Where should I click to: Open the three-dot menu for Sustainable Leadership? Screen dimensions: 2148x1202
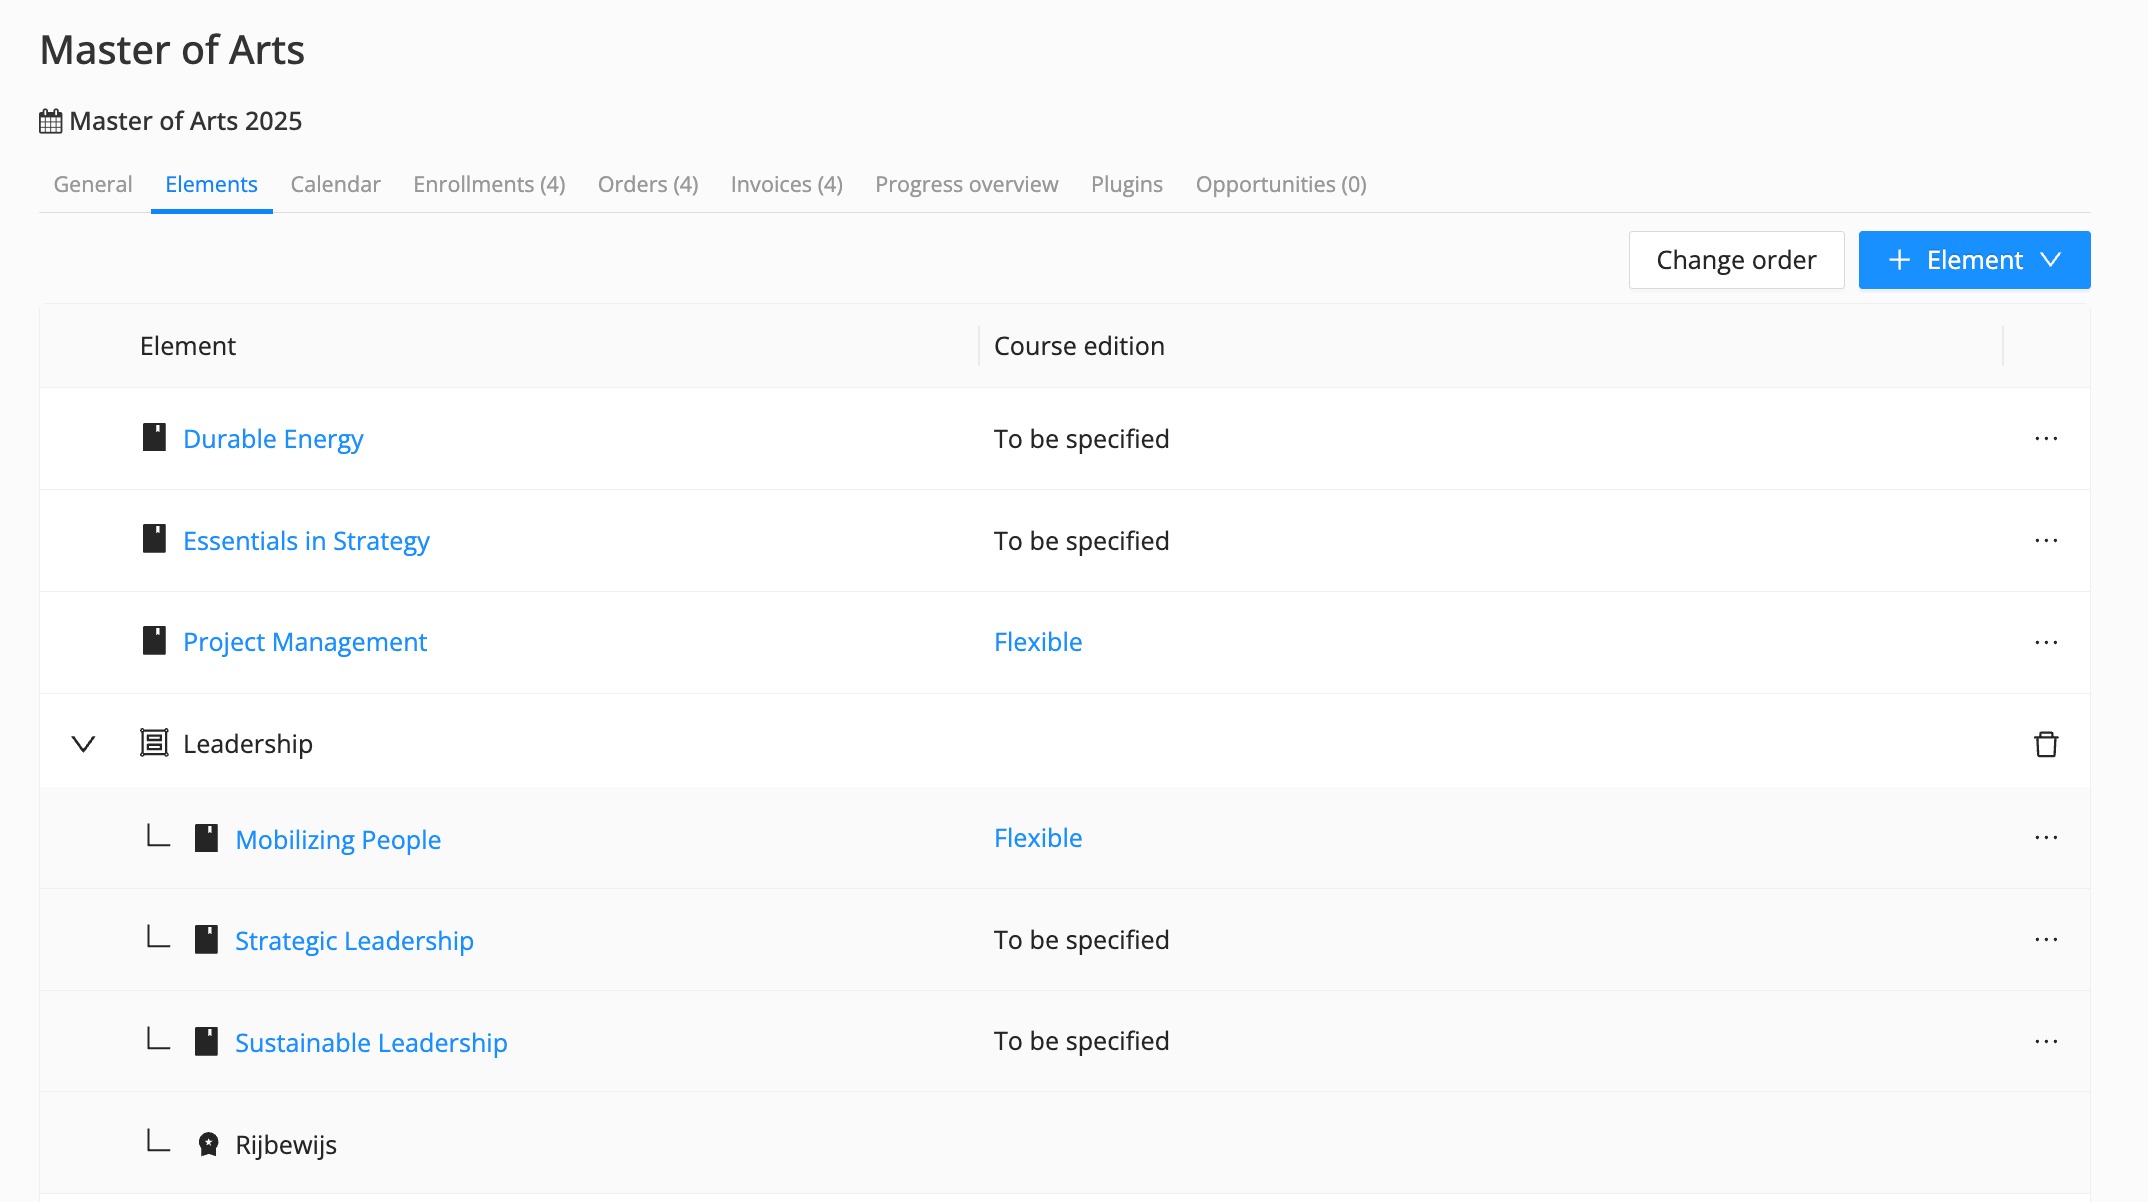coord(2046,1042)
